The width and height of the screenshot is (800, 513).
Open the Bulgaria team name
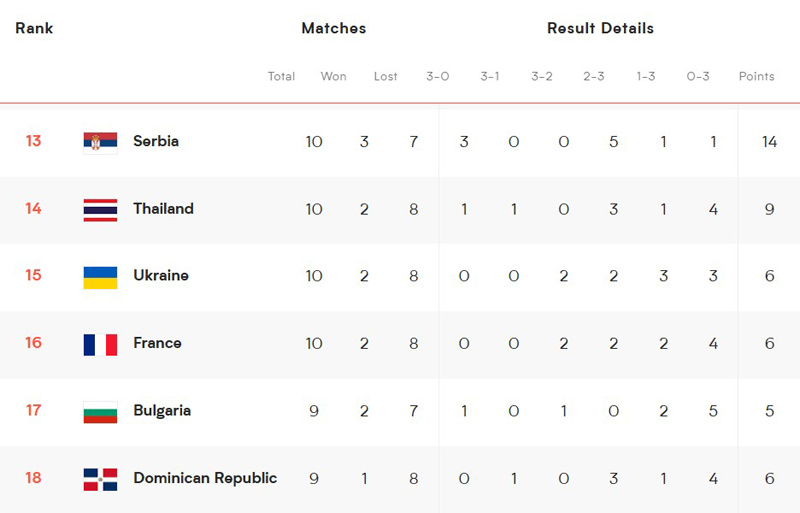click(162, 410)
